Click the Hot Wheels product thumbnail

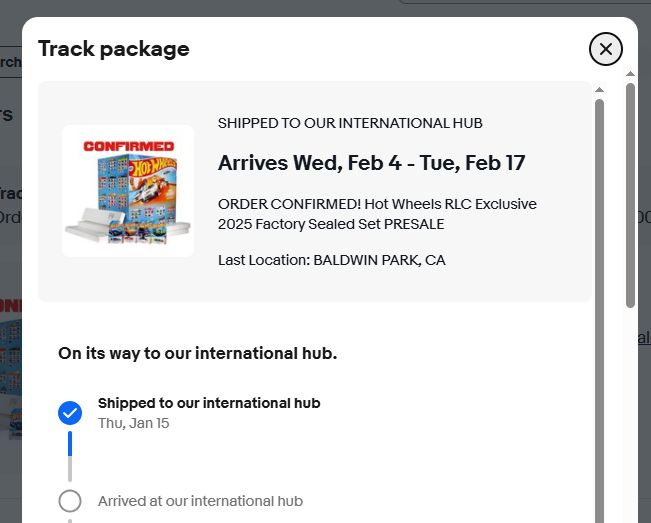click(x=128, y=191)
